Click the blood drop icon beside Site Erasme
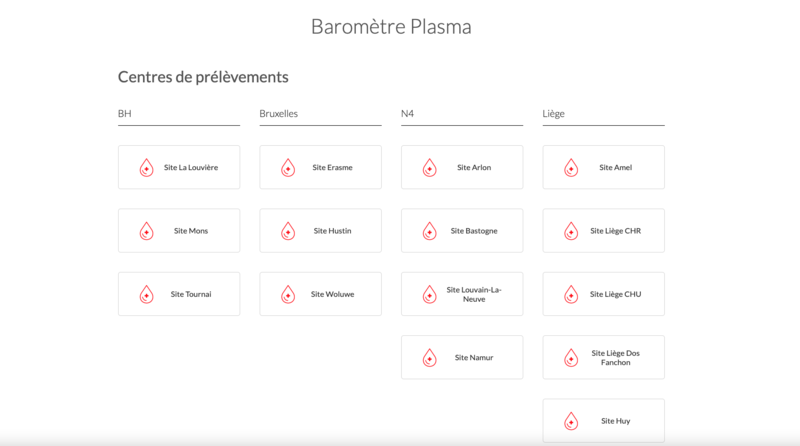The image size is (800, 446). (x=288, y=167)
